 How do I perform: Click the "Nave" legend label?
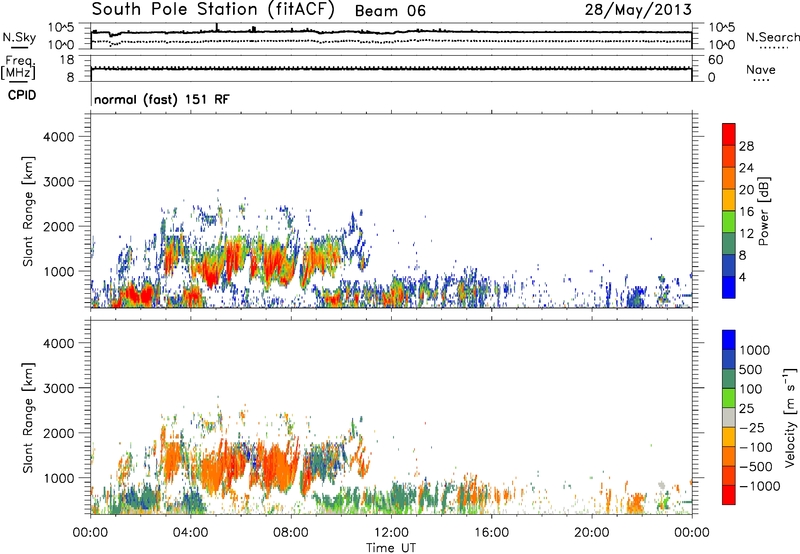[761, 70]
